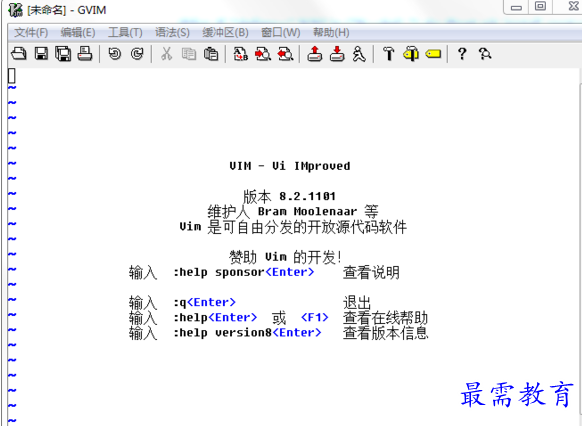This screenshot has width=582, height=426.
Task: Click the Print toolbar icon
Action: (85, 54)
